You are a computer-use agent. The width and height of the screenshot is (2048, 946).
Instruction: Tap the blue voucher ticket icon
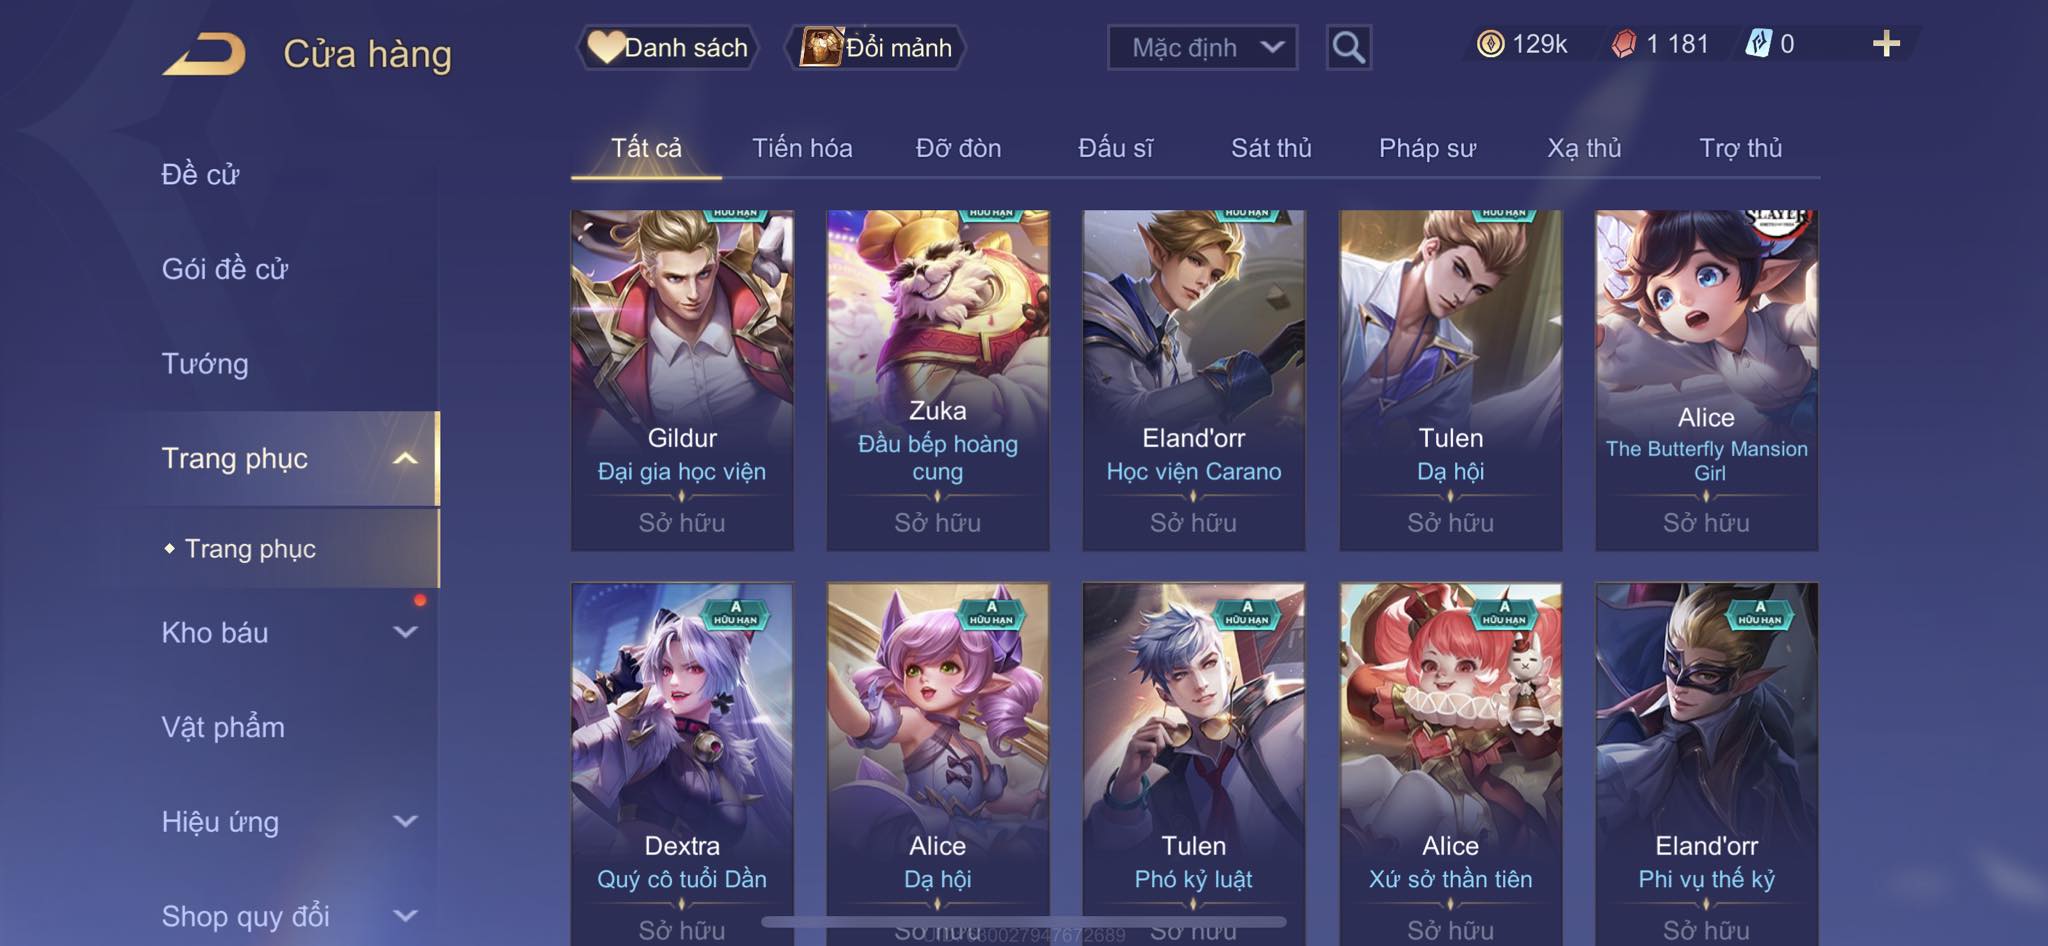(1759, 44)
